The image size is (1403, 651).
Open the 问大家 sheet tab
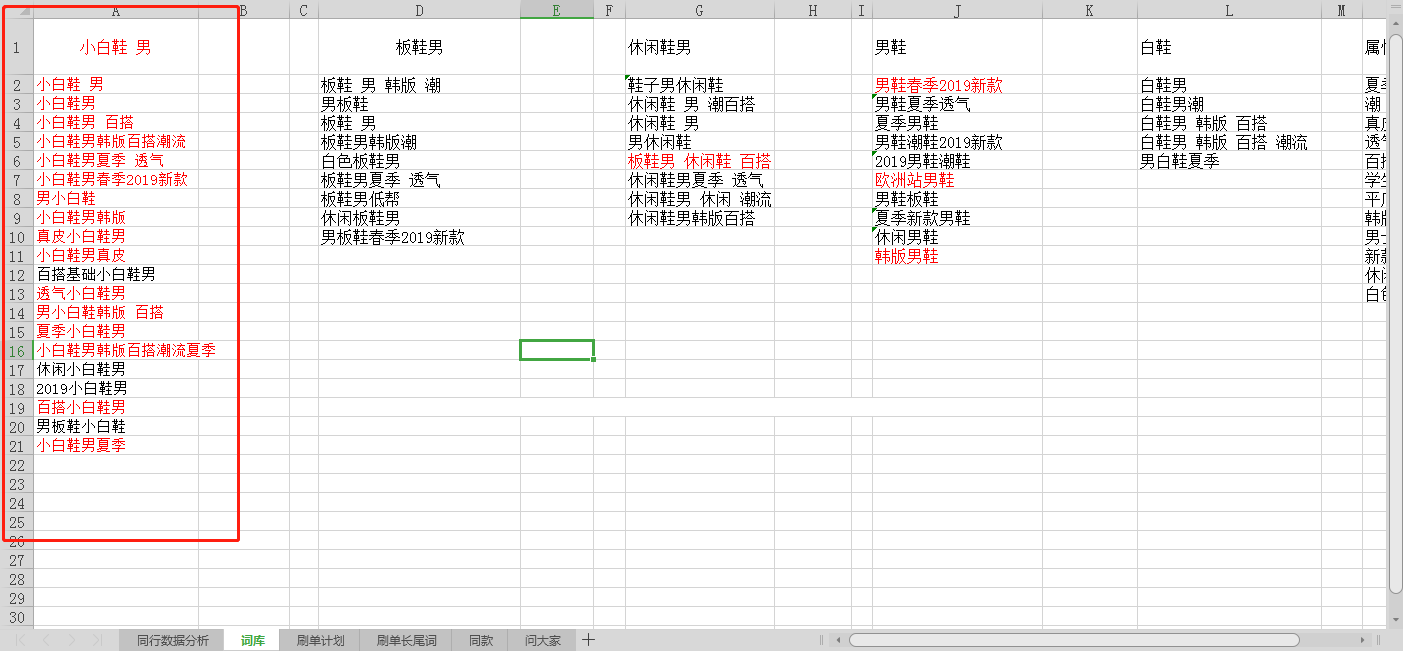(x=541, y=640)
